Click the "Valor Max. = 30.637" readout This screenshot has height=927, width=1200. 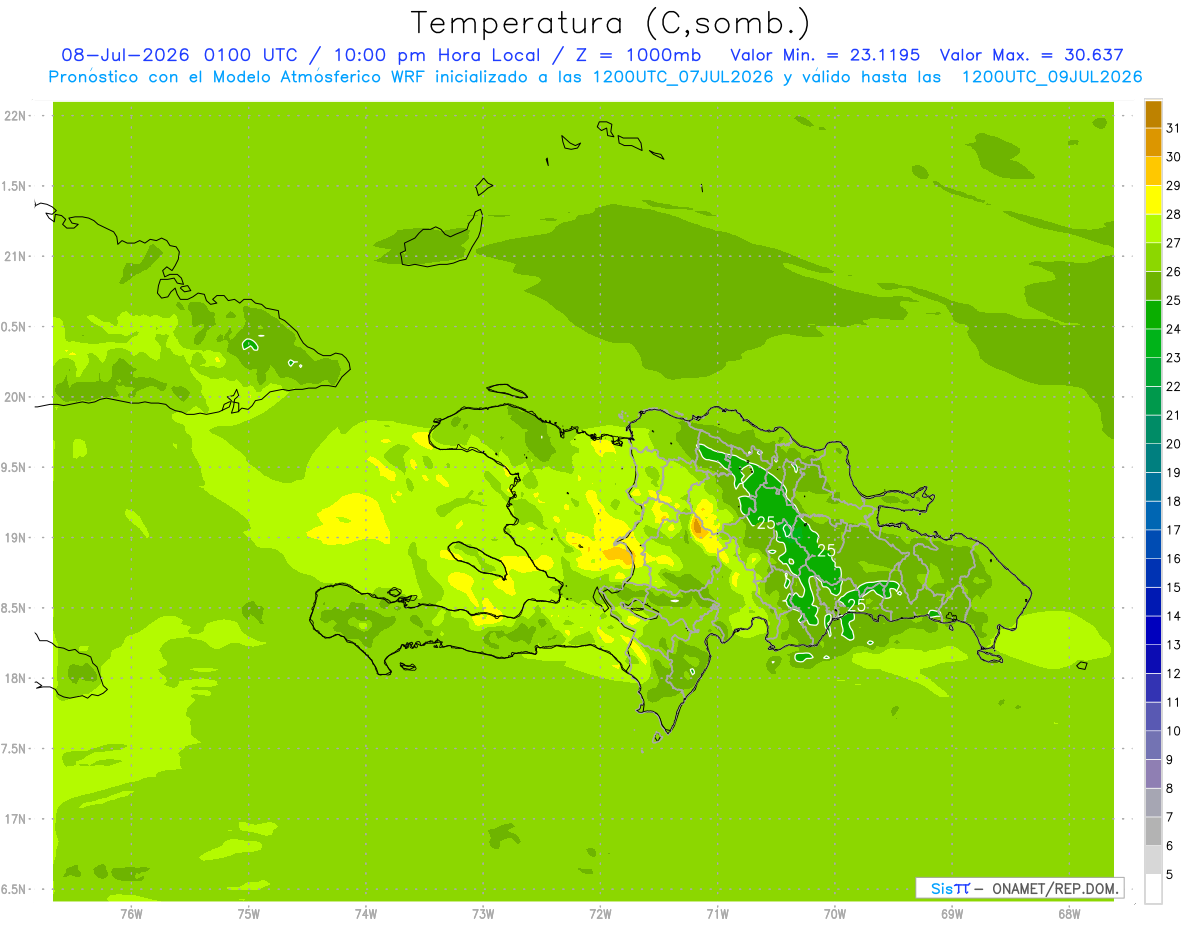click(x=1031, y=55)
